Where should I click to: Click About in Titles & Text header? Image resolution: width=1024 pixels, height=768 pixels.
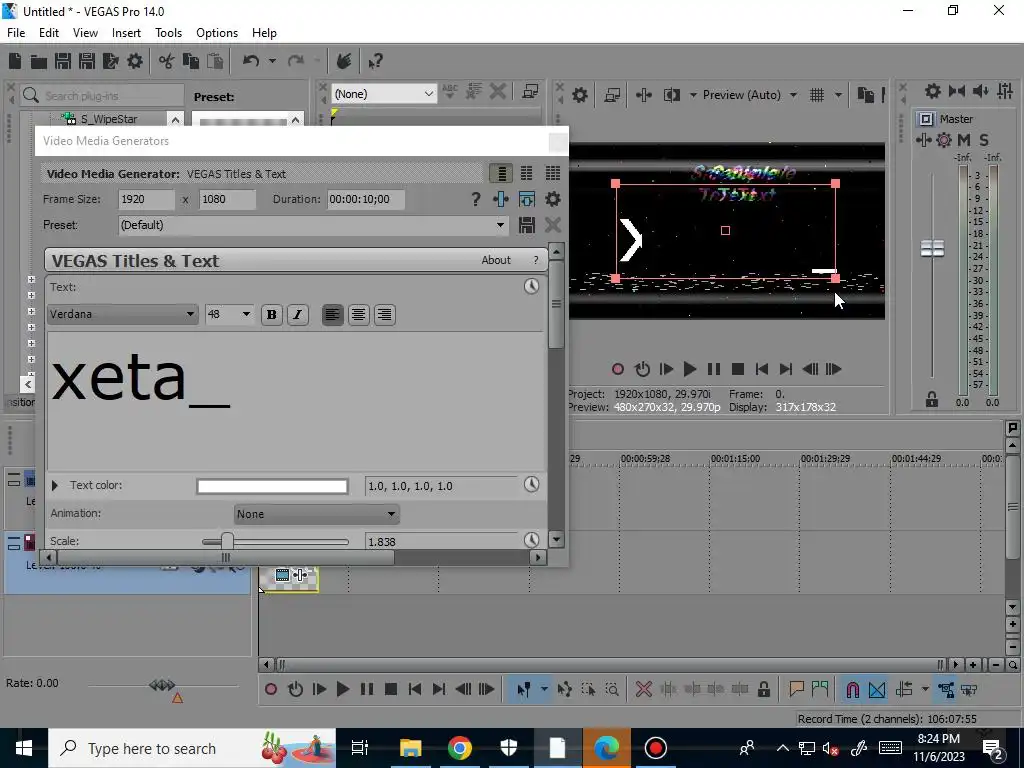tap(496, 260)
